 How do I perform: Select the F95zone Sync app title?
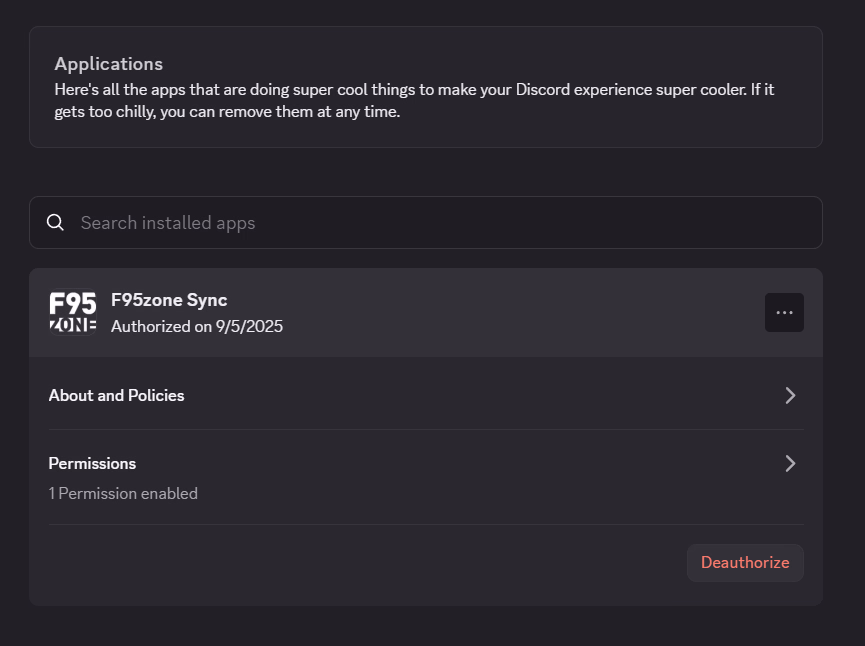(x=169, y=300)
